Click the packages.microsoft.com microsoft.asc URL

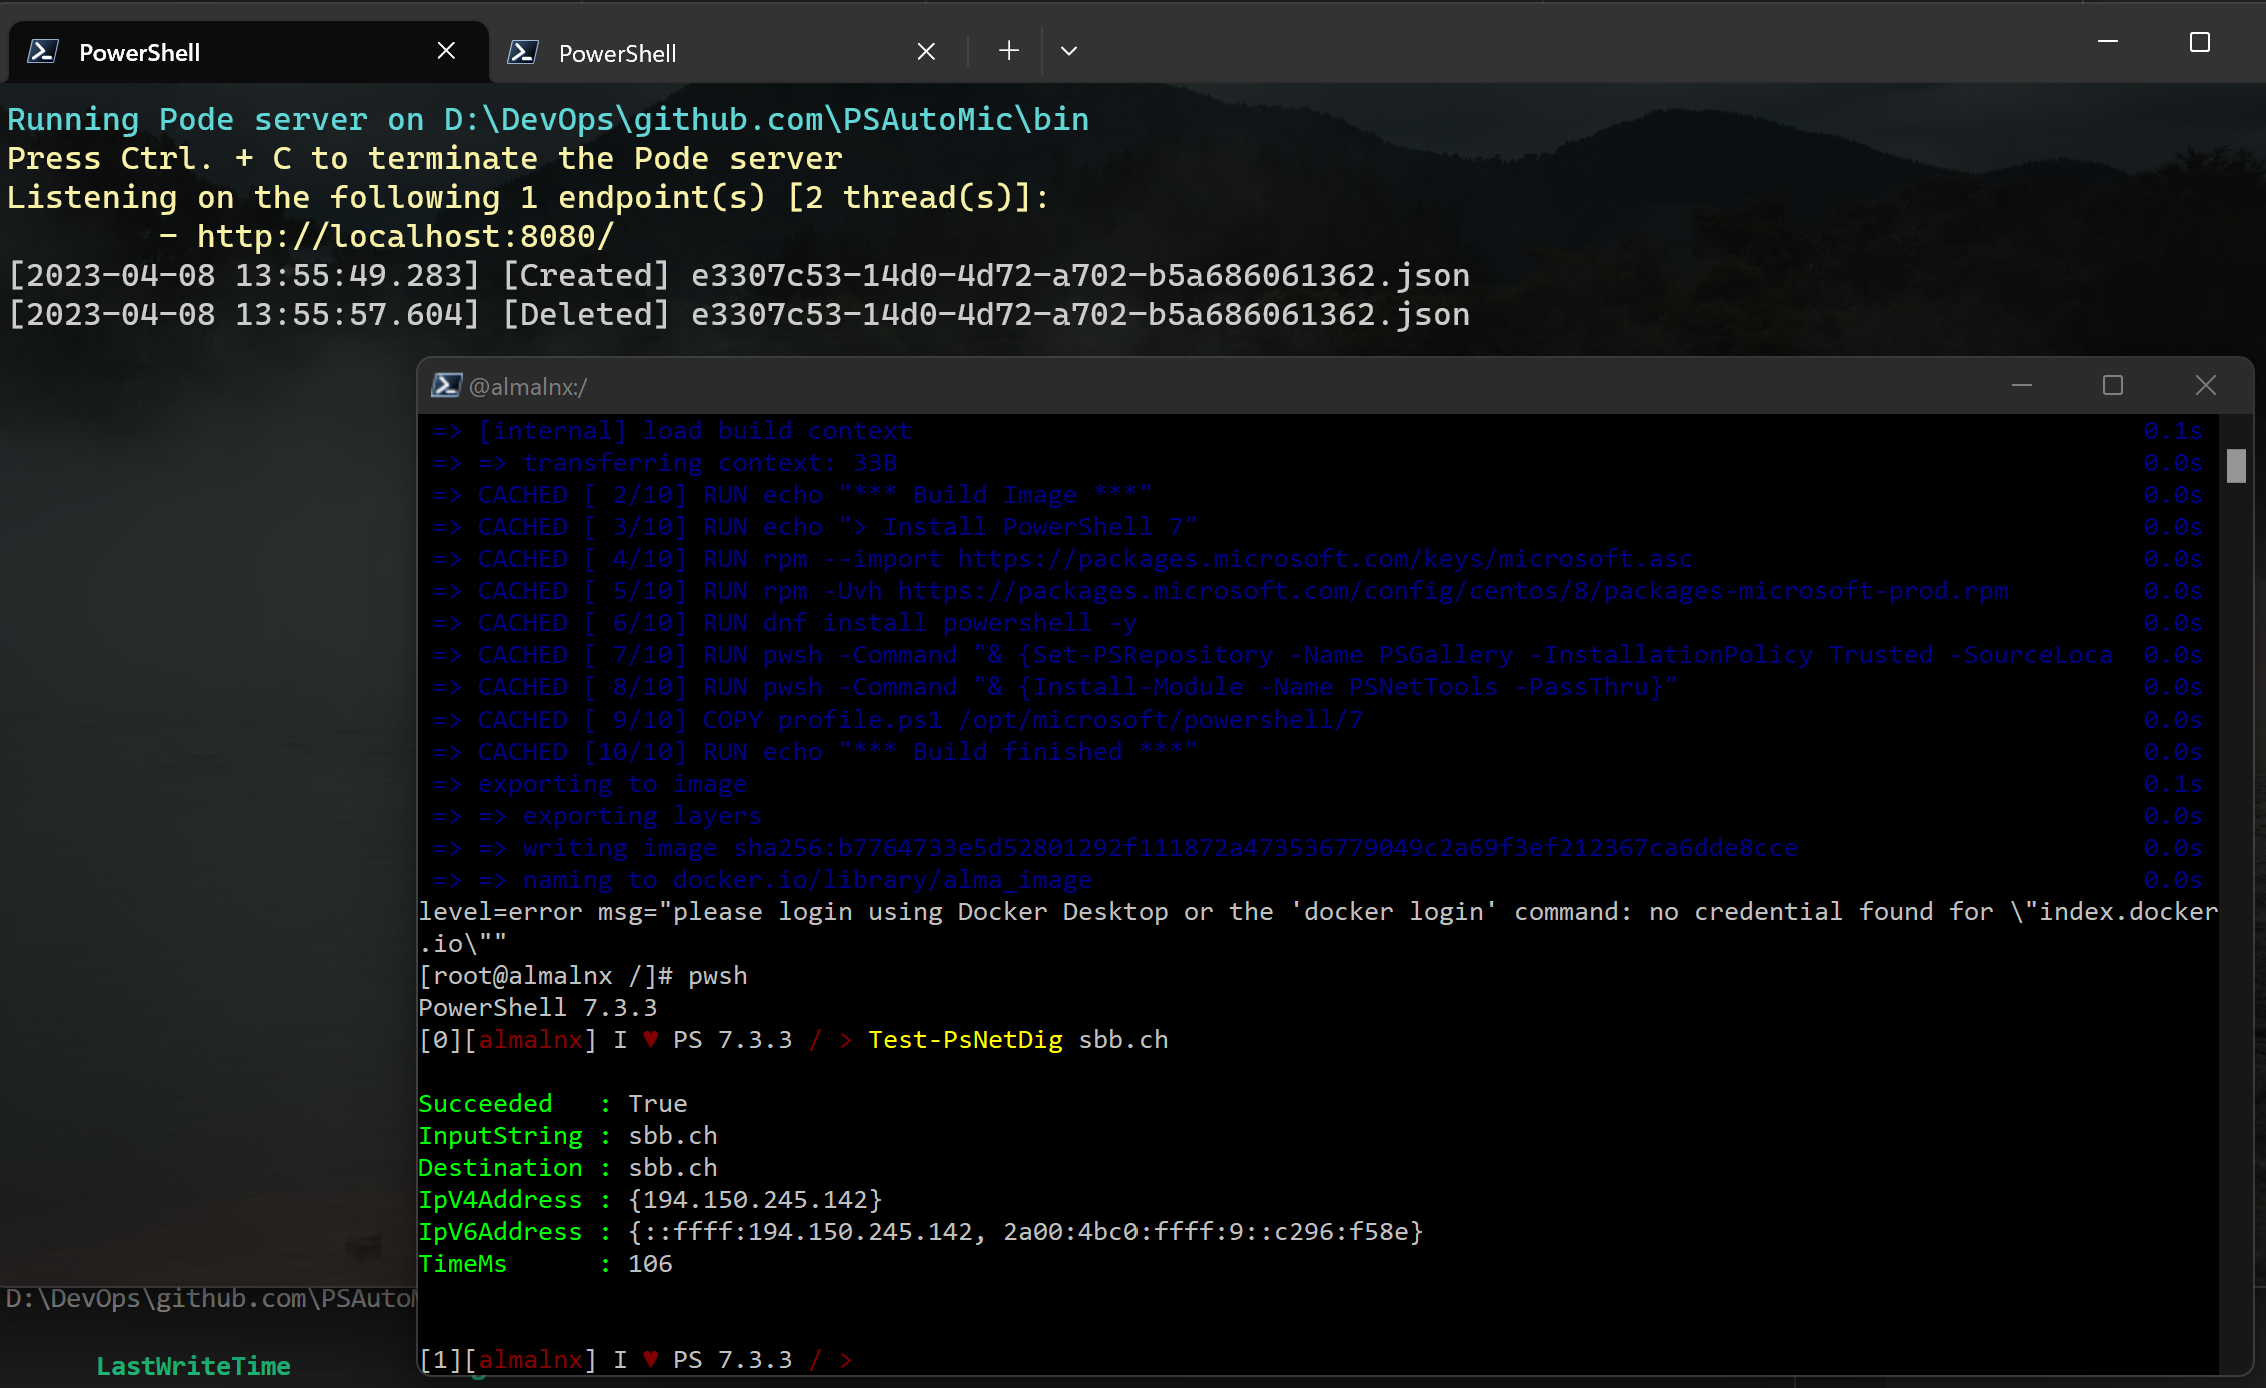click(1324, 559)
